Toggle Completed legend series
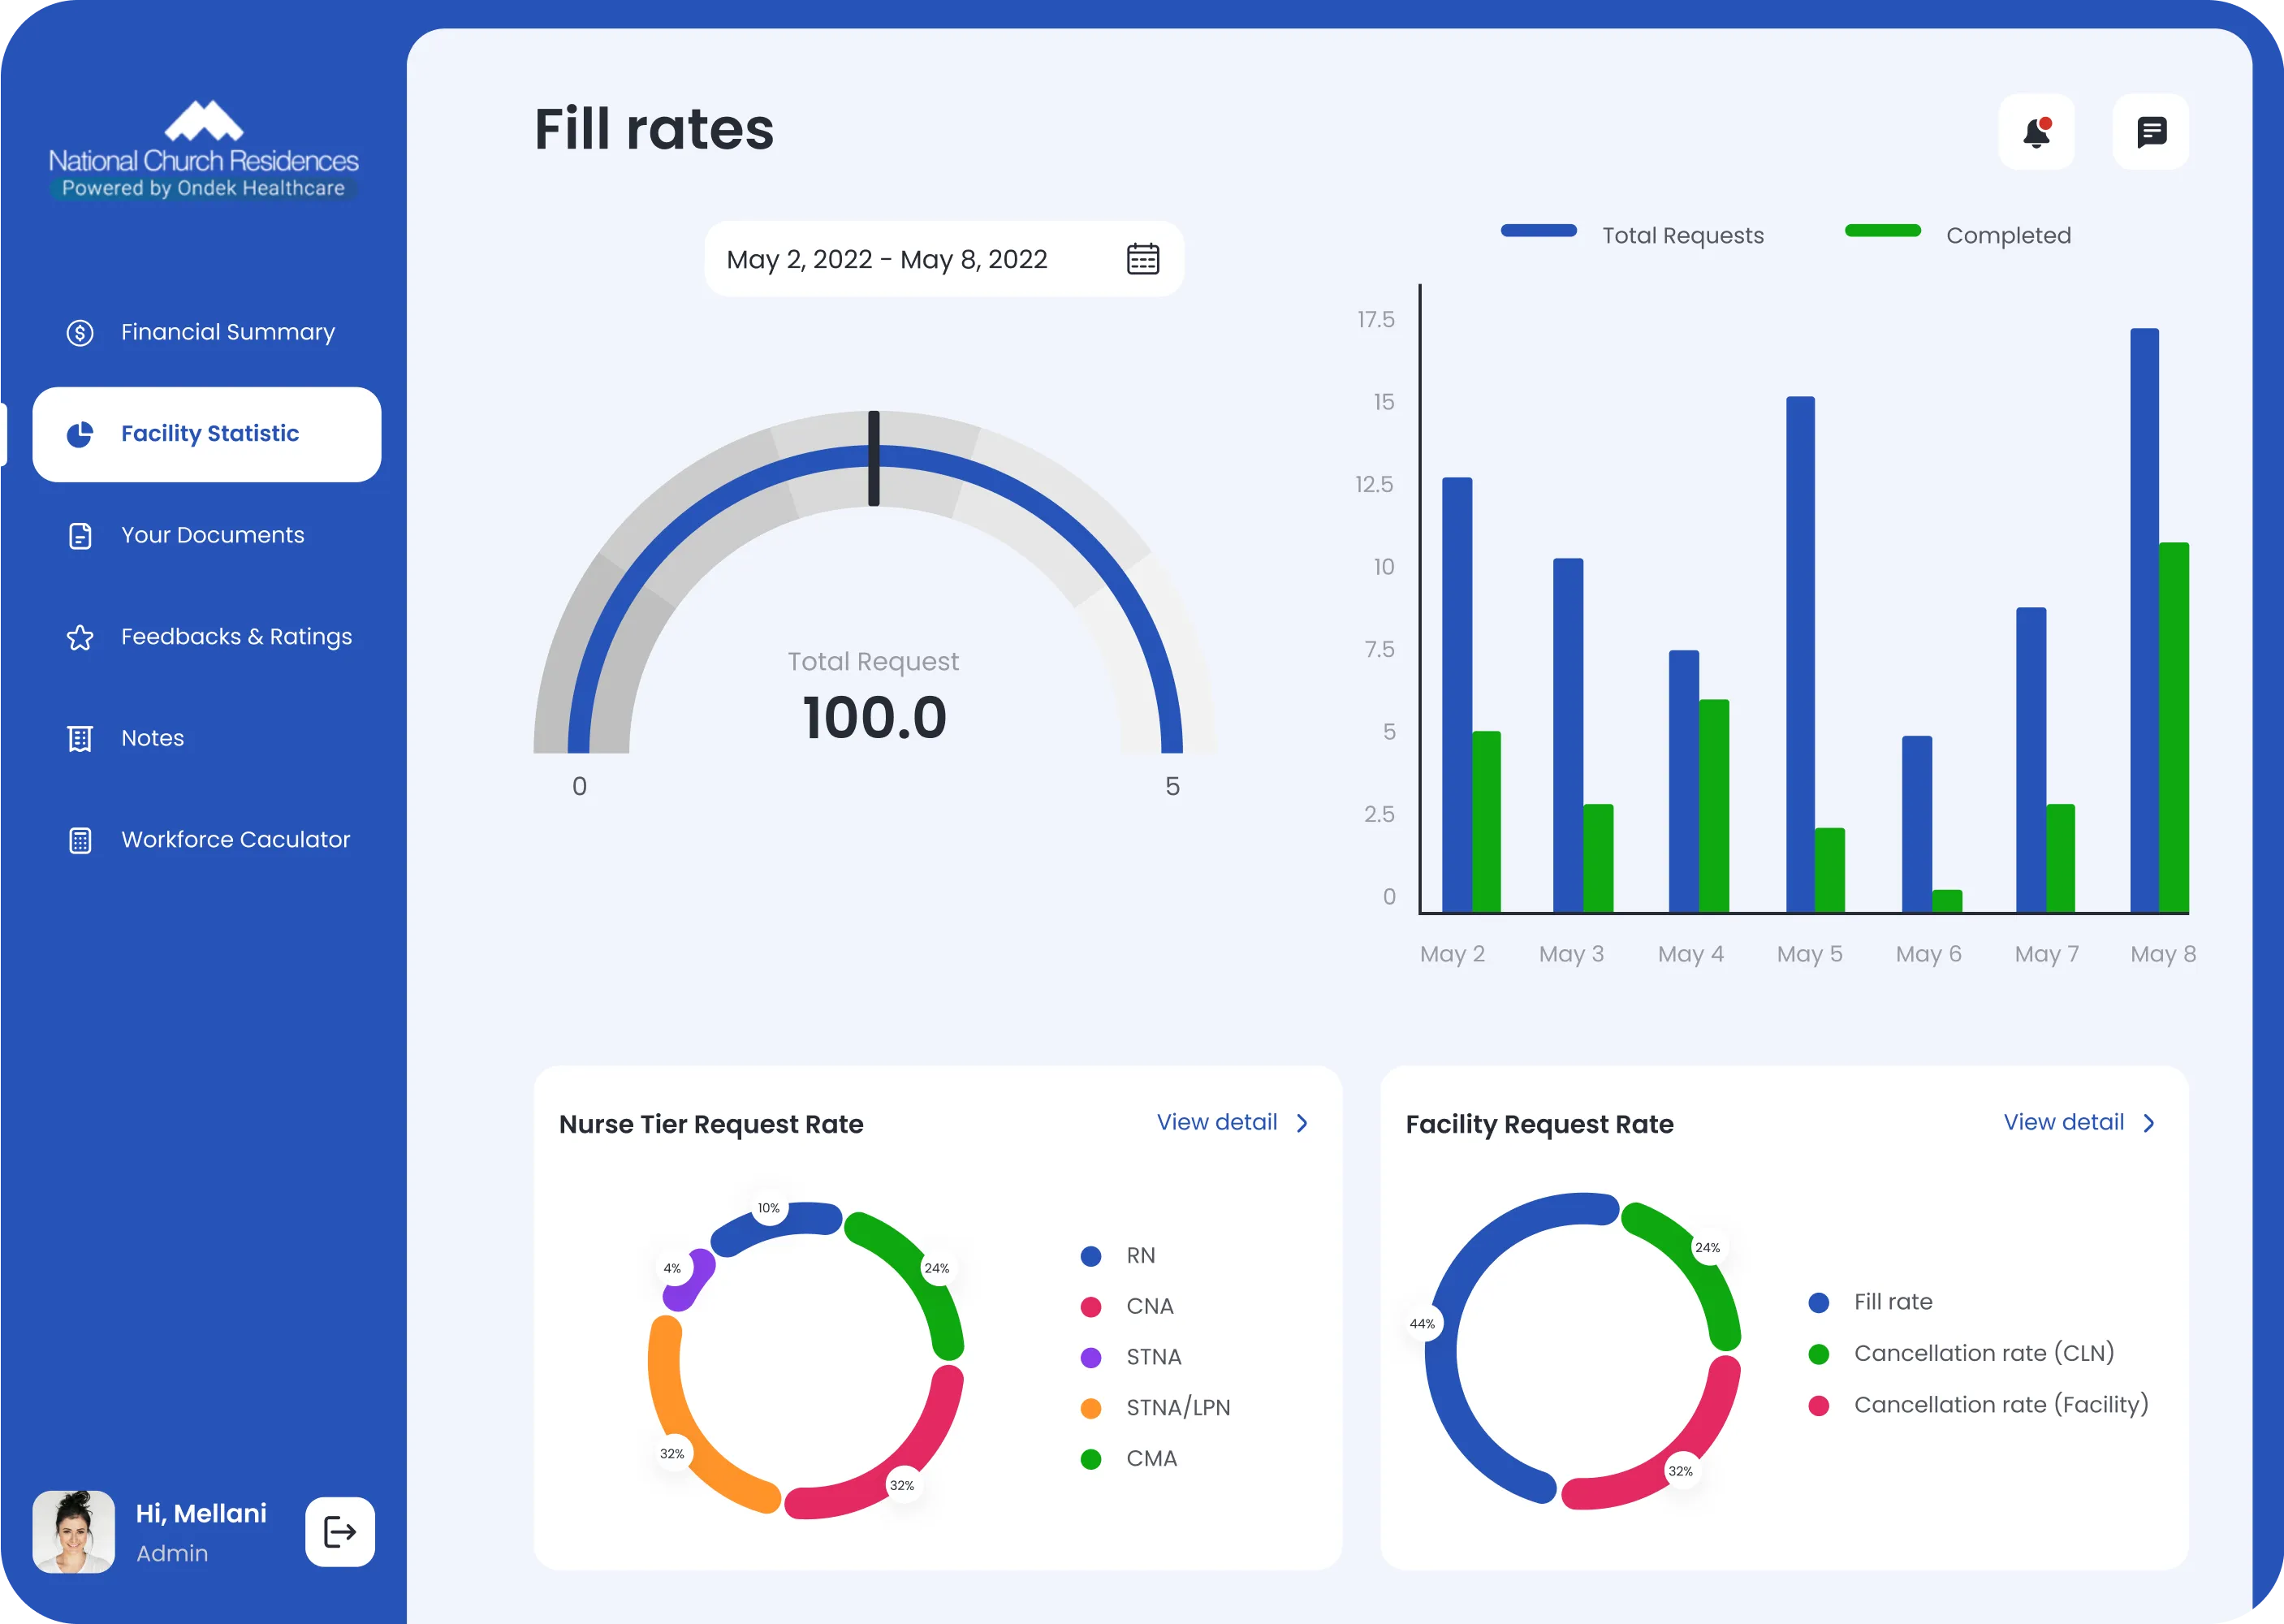 click(x=1958, y=235)
